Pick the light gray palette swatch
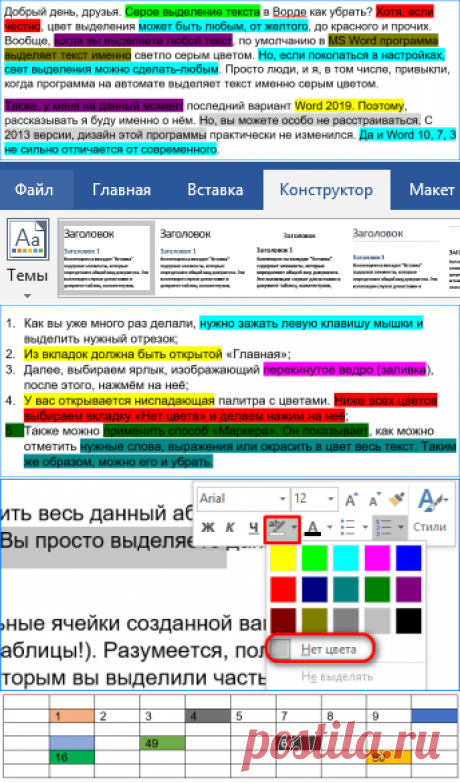The width and height of the screenshot is (460, 782). tap(377, 621)
